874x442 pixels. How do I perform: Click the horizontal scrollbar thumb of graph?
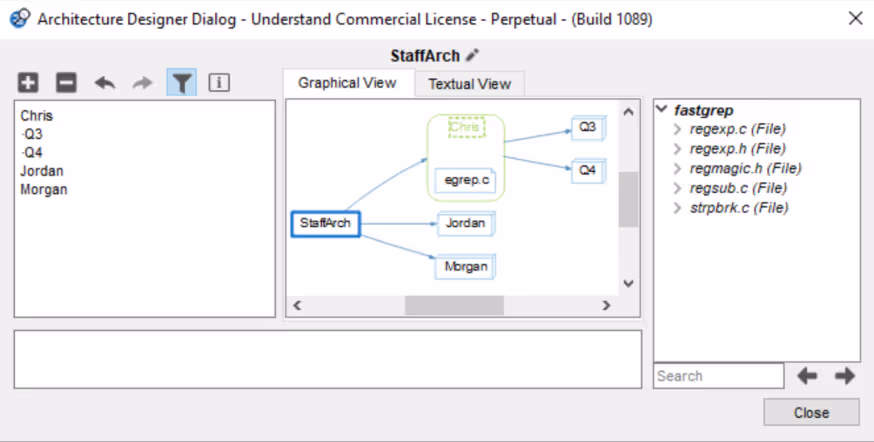tap(454, 305)
